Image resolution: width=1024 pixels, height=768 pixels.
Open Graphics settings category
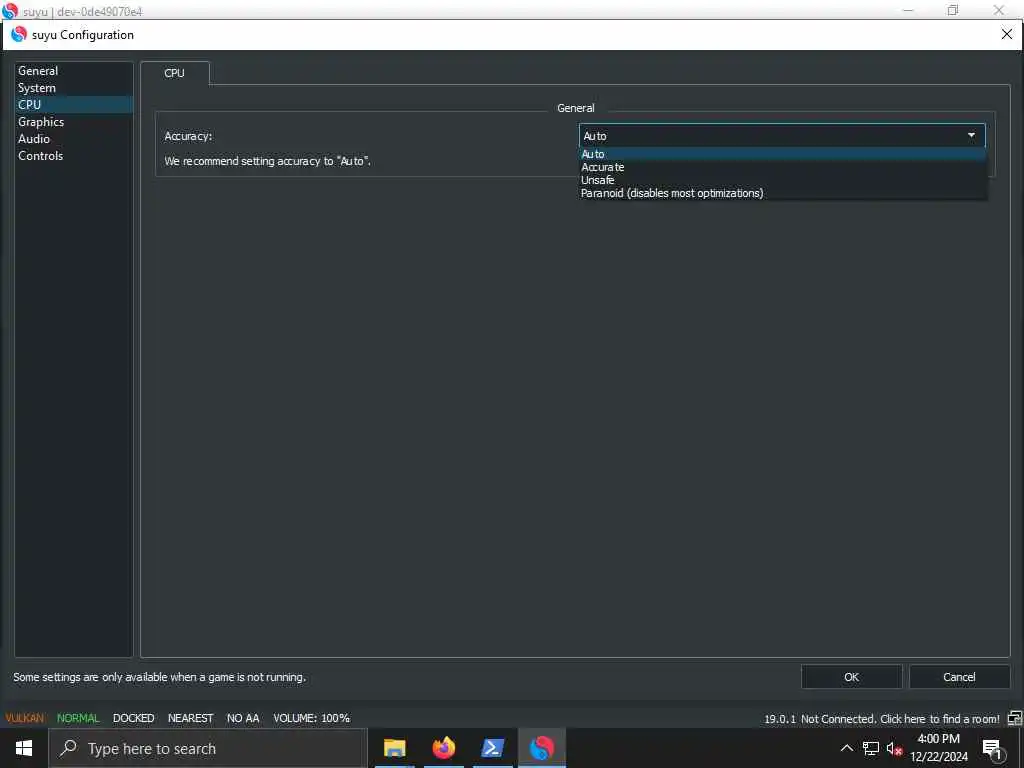(x=74, y=121)
